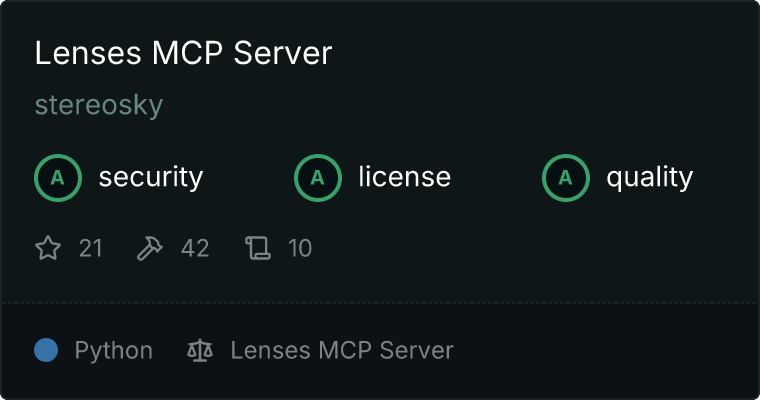Click the star count 21
This screenshot has height=400, width=760.
tap(91, 248)
